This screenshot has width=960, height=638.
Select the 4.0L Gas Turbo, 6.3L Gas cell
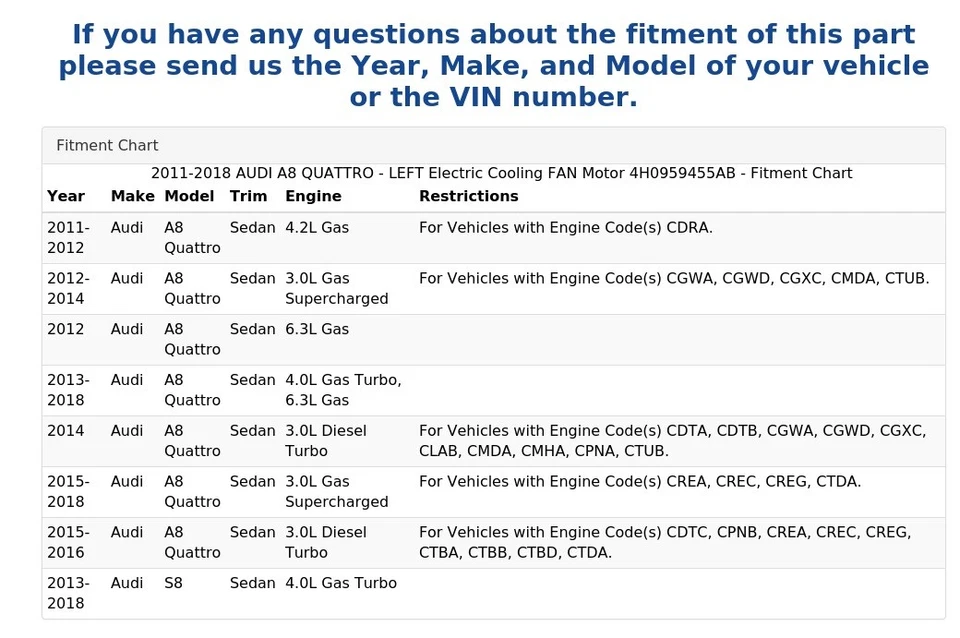pos(343,390)
